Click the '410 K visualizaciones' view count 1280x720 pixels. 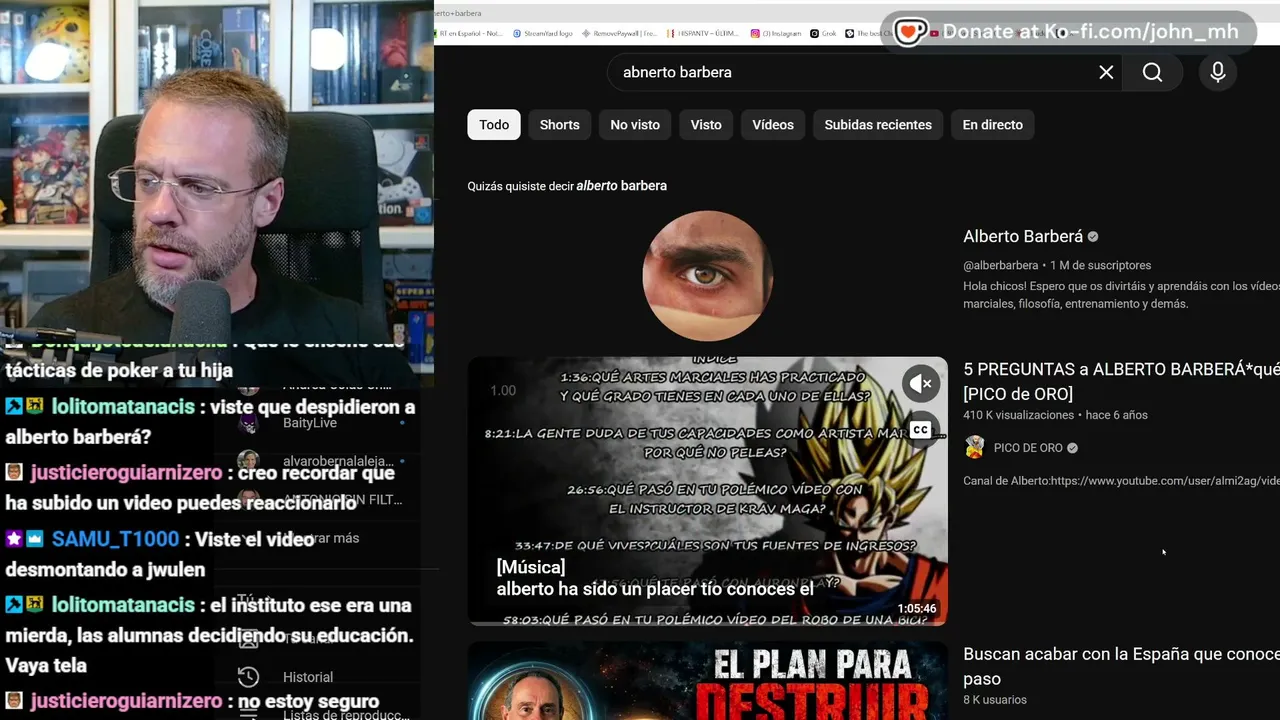click(x=1018, y=415)
